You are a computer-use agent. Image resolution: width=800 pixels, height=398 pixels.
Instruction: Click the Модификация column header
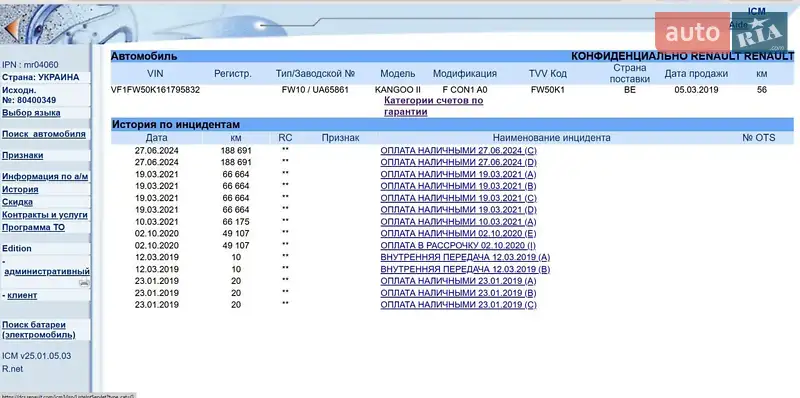coord(465,73)
